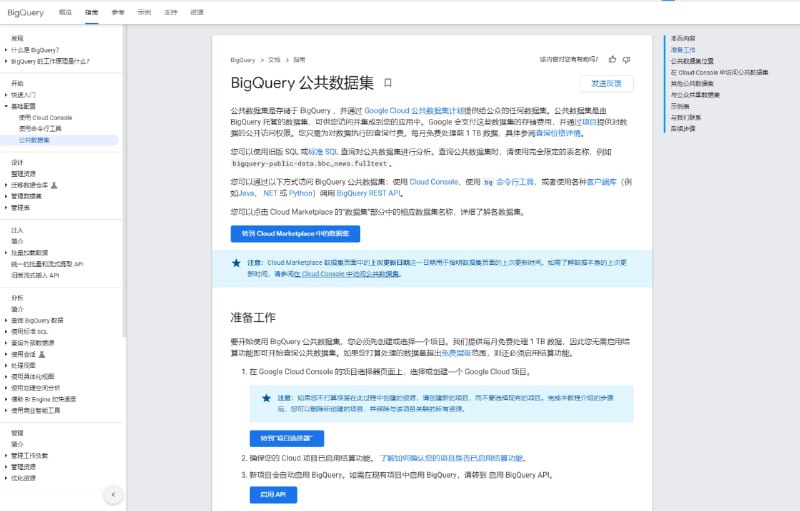Click the thumbs-down not helpful icon
The image size is (800, 511).
tap(627, 60)
